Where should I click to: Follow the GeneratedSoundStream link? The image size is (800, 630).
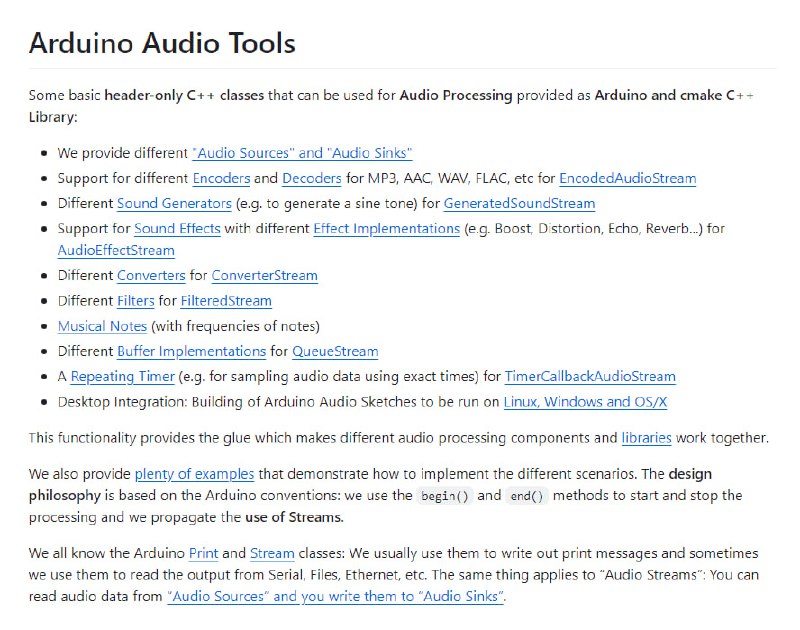520,202
